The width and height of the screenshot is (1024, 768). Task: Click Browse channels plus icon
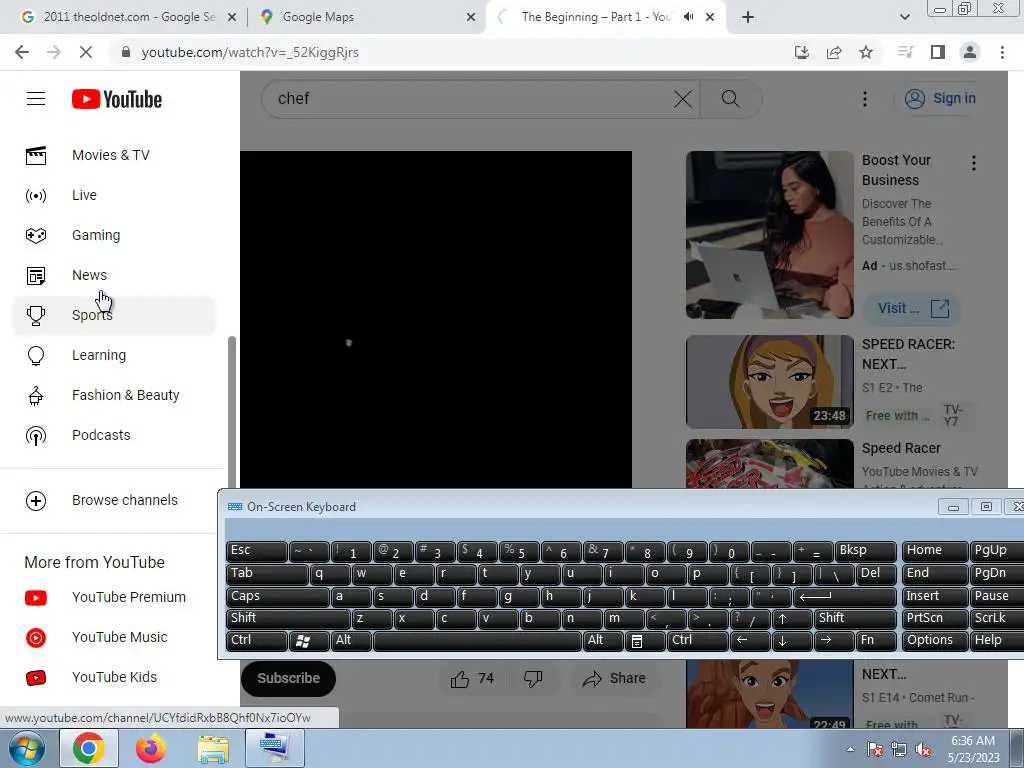click(36, 501)
